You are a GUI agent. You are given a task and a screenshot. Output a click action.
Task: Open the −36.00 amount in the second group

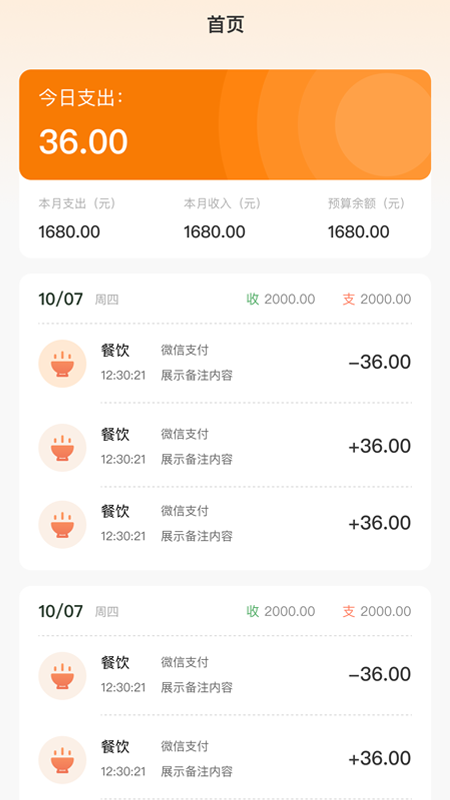pos(380,674)
